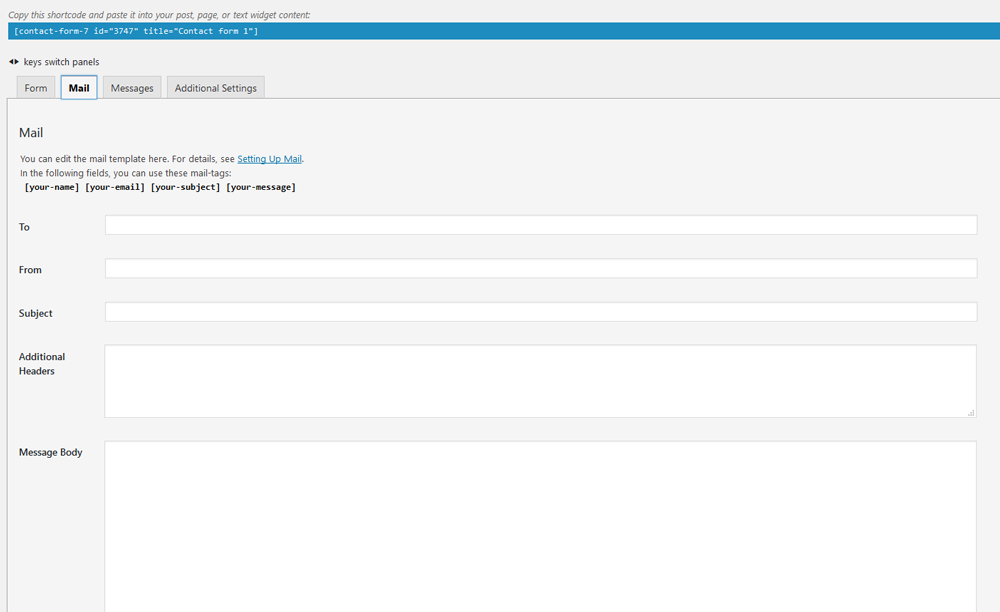The height and width of the screenshot is (612, 1000).
Task: Click inside the Additional Headers textarea
Action: [x=540, y=381]
